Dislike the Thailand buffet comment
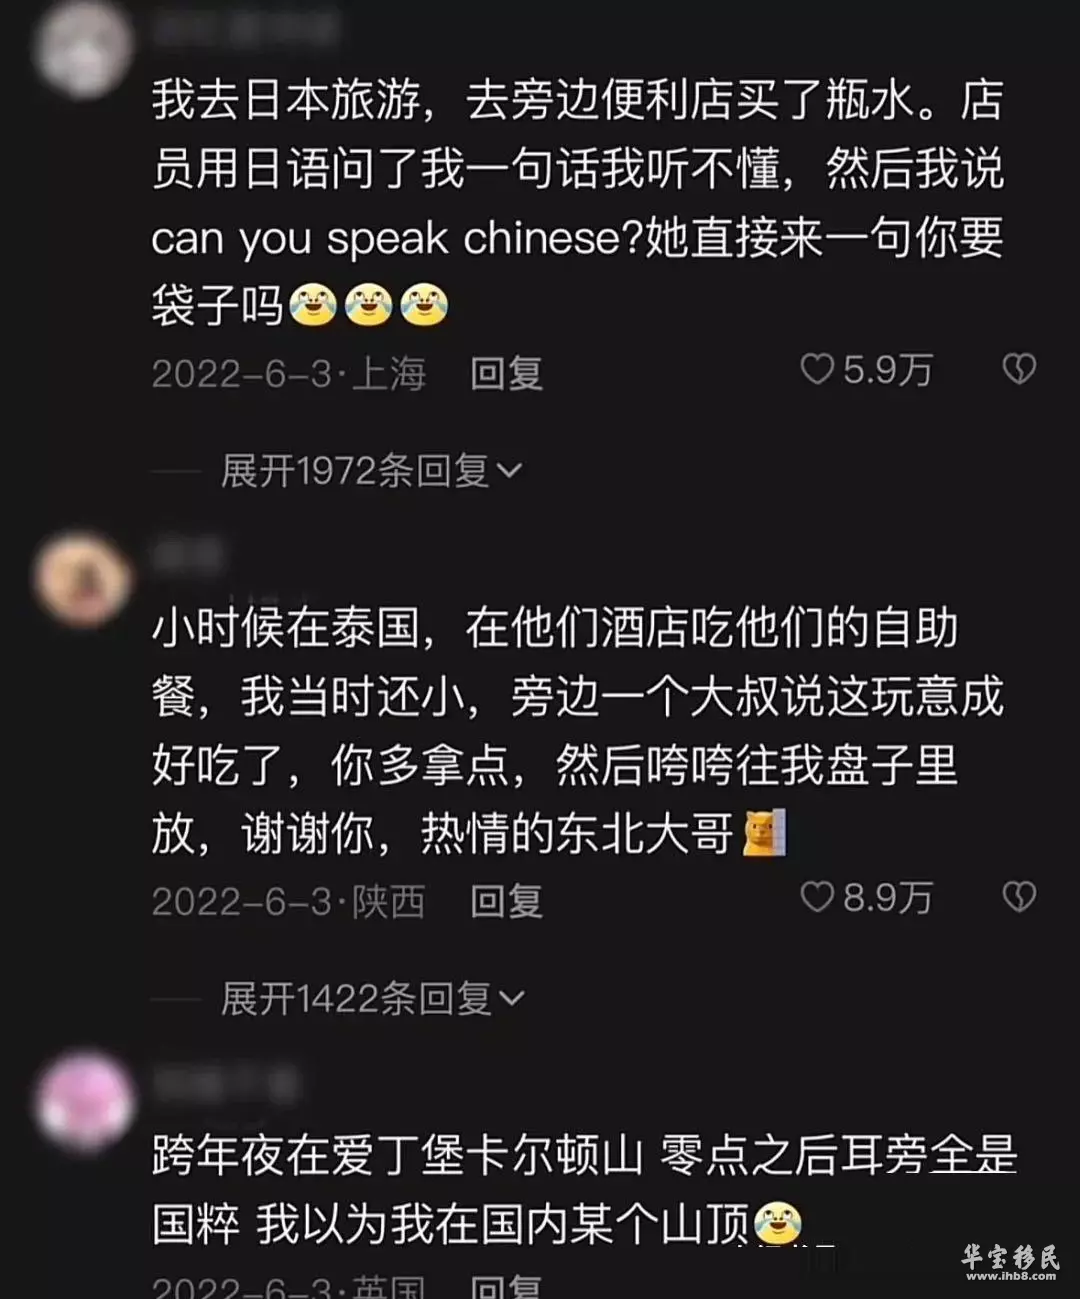The image size is (1080, 1299). tap(1019, 897)
